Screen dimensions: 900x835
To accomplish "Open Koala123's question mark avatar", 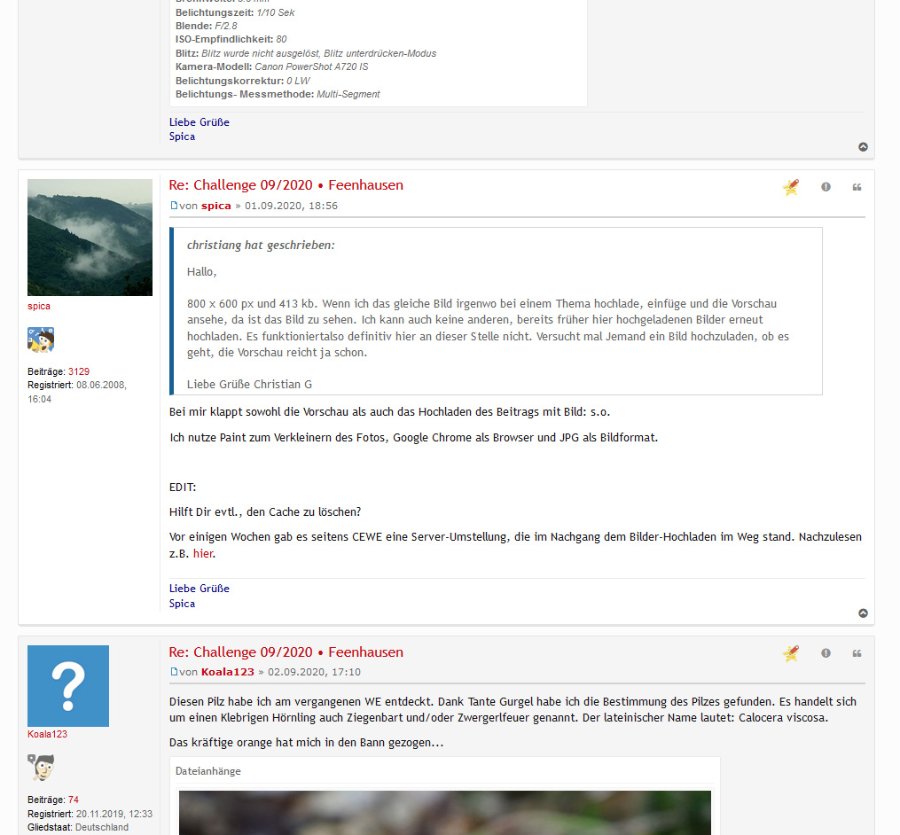I will [x=68, y=686].
